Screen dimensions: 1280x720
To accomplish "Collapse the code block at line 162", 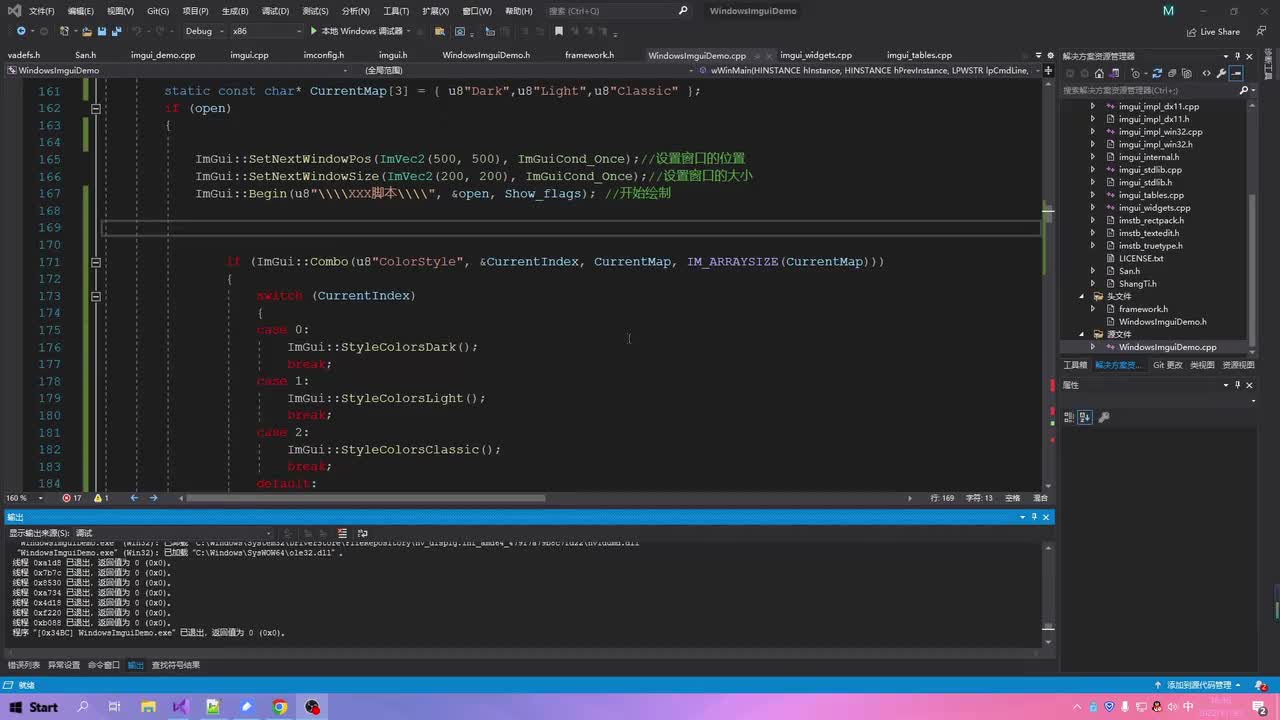I will [96, 108].
